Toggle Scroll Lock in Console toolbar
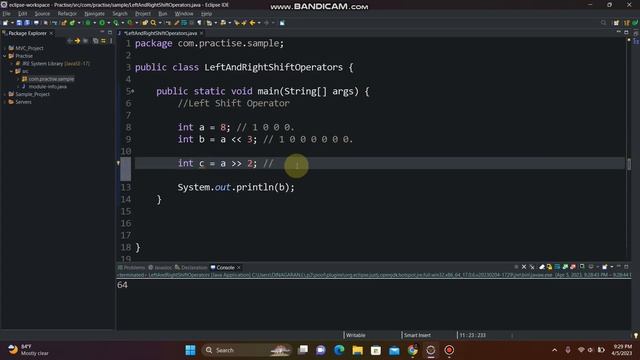 point(549,267)
